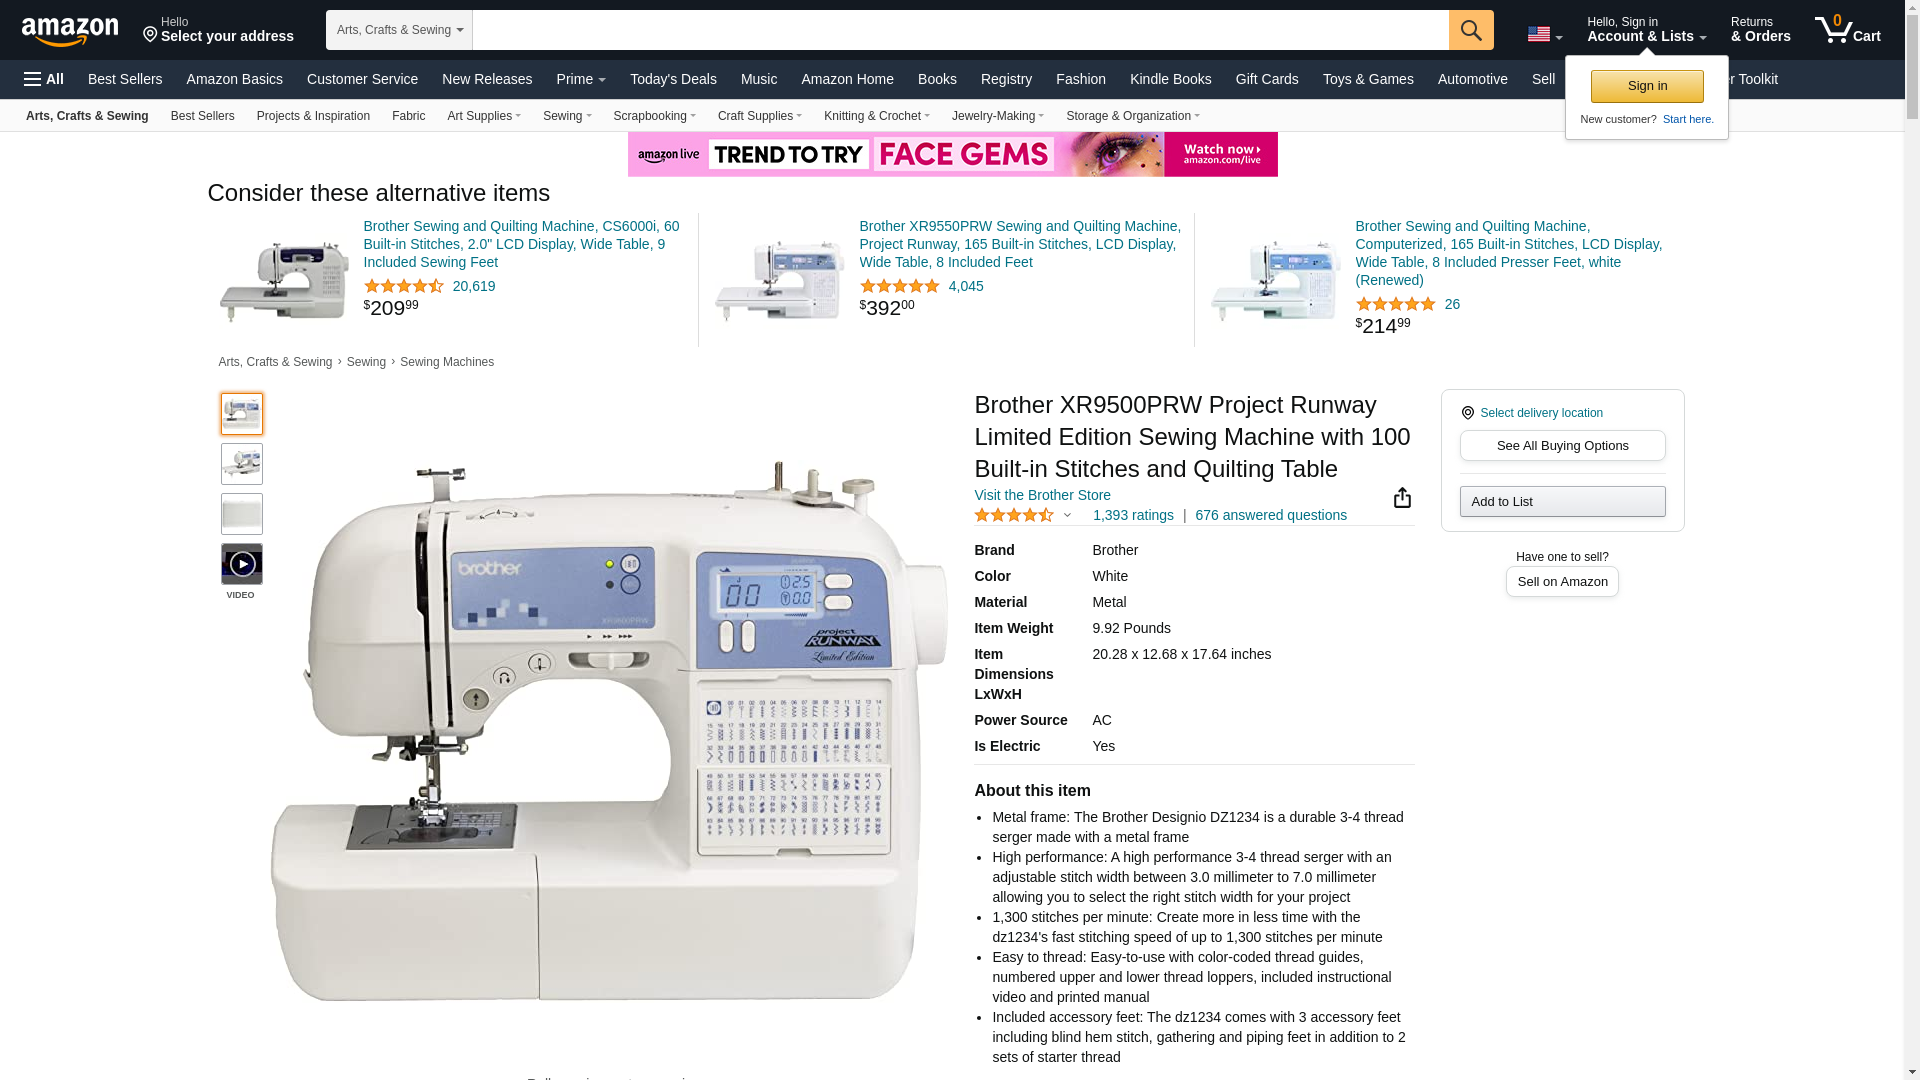Click the US flag language selector

point(1544,35)
